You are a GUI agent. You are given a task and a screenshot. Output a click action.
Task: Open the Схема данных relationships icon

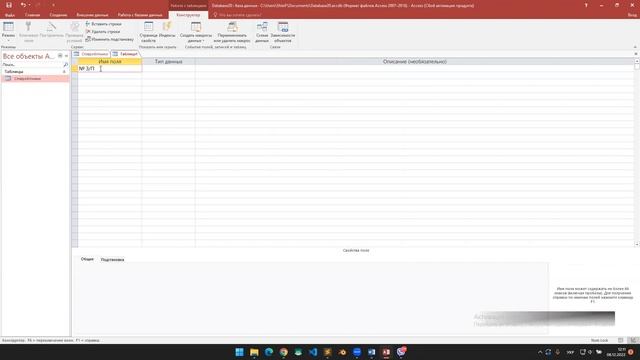(262, 27)
